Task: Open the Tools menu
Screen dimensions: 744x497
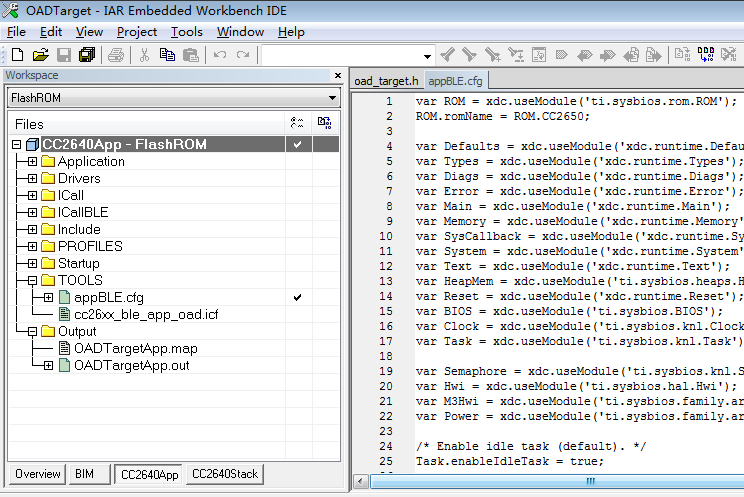Action: point(186,32)
